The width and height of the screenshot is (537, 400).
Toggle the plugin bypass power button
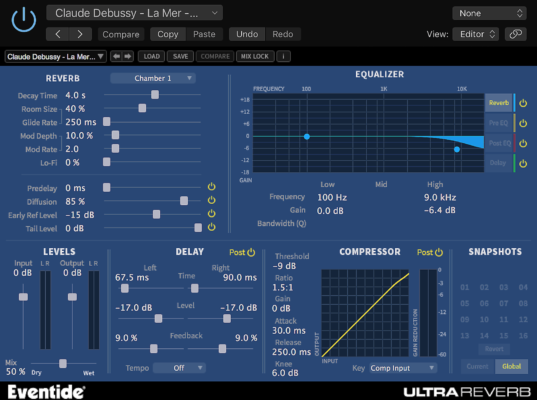tap(24, 20)
